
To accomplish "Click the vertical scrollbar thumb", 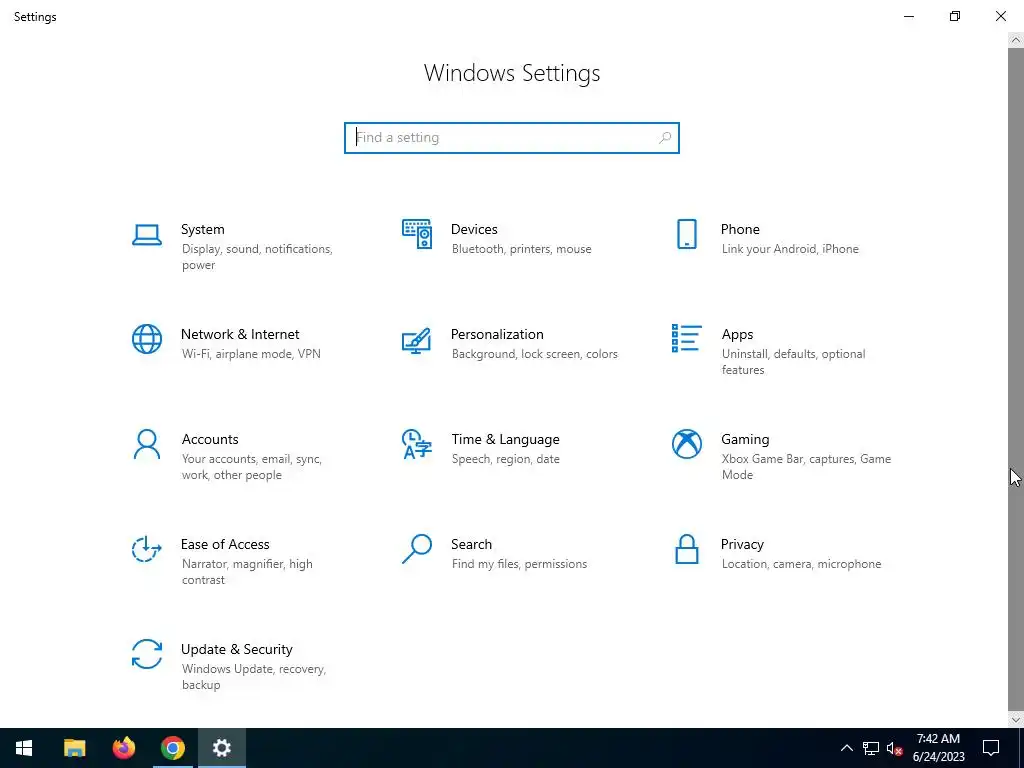I will point(1016,379).
